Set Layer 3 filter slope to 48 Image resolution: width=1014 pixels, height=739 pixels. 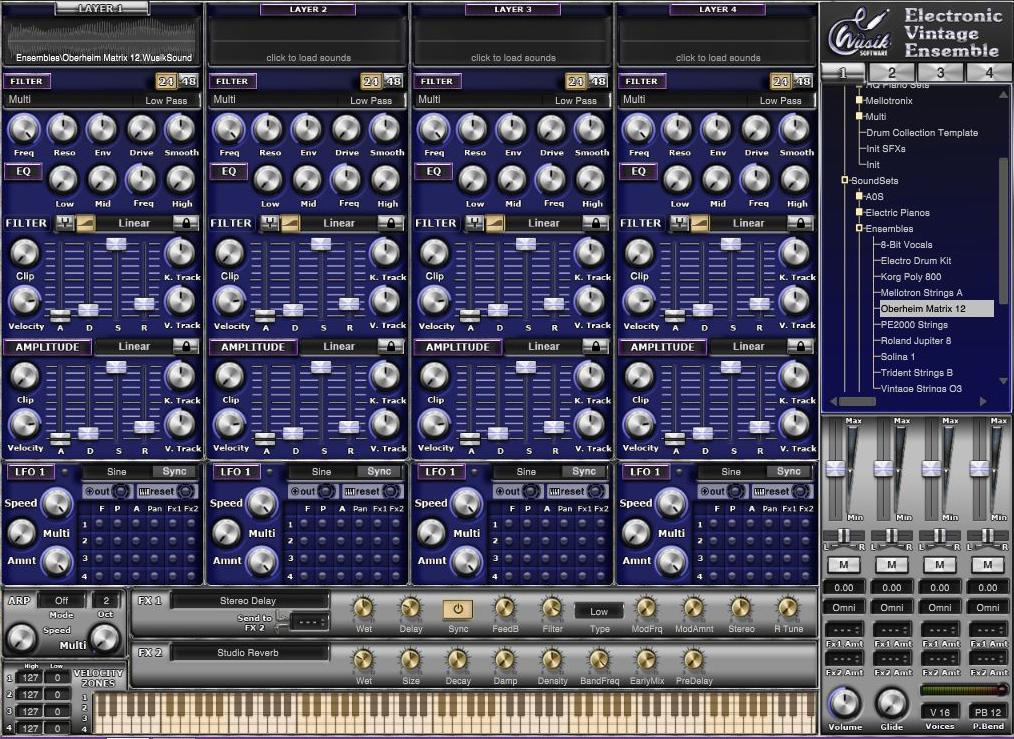(x=598, y=81)
